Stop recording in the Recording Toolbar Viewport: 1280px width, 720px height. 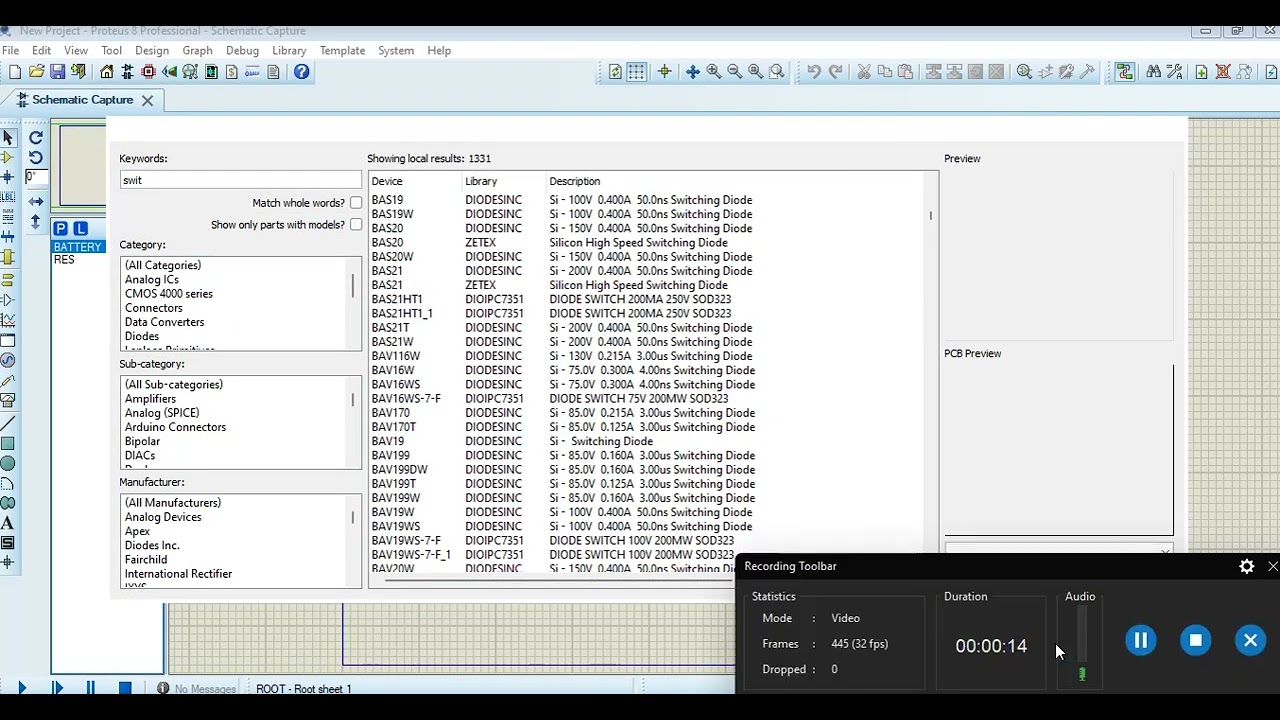click(x=1195, y=640)
